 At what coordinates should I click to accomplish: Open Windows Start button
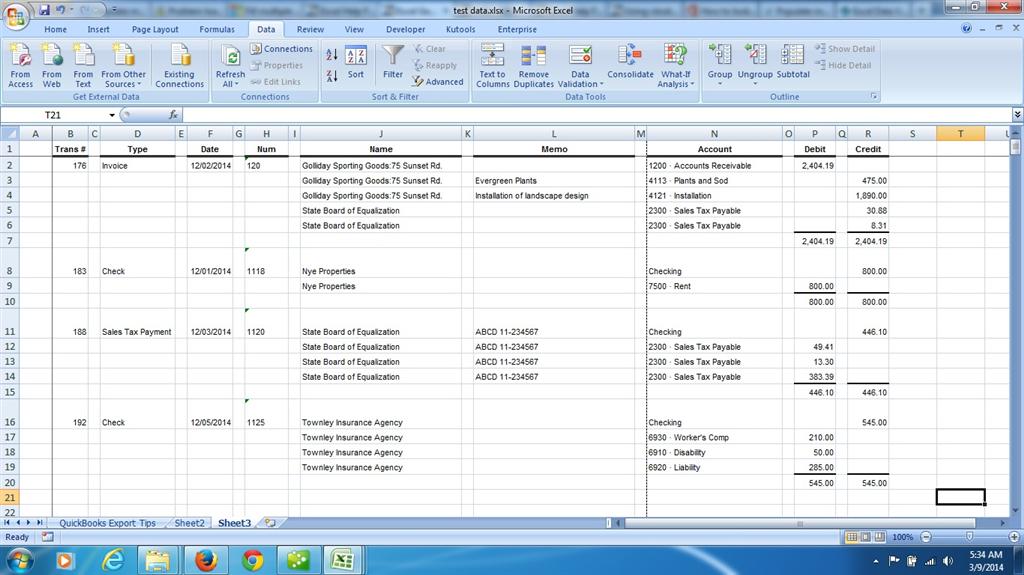(20, 560)
